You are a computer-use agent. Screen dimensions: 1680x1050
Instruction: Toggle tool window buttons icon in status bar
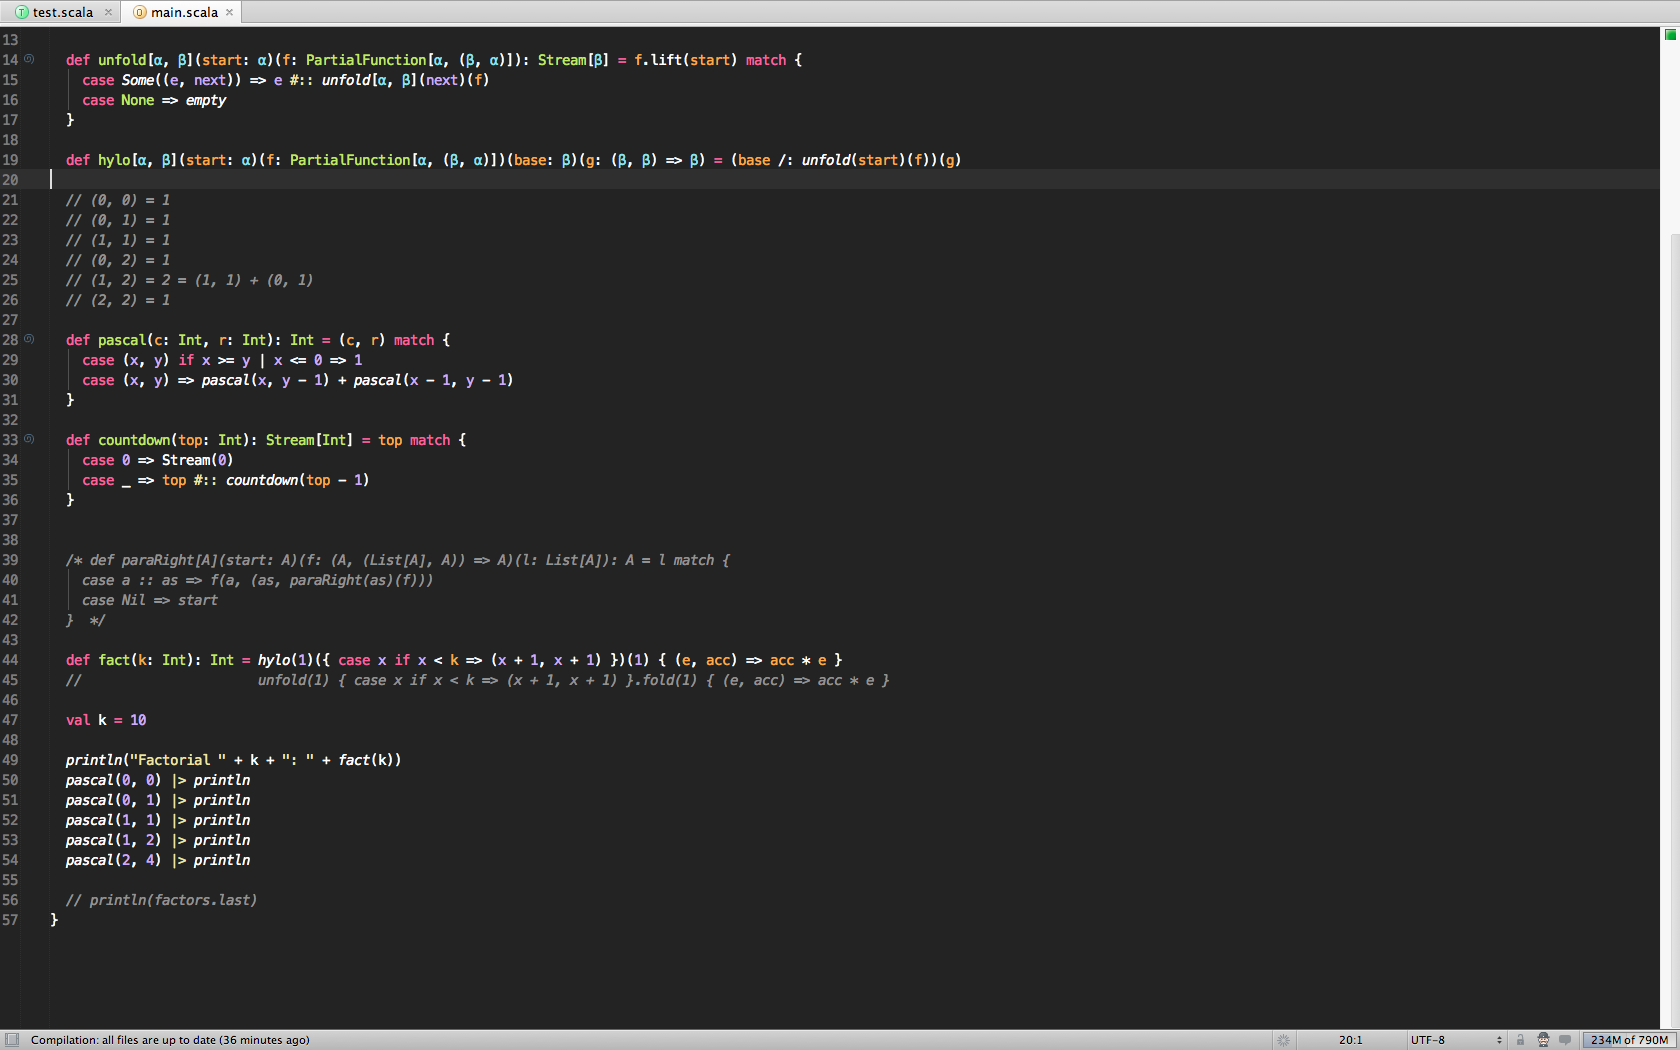12,1039
